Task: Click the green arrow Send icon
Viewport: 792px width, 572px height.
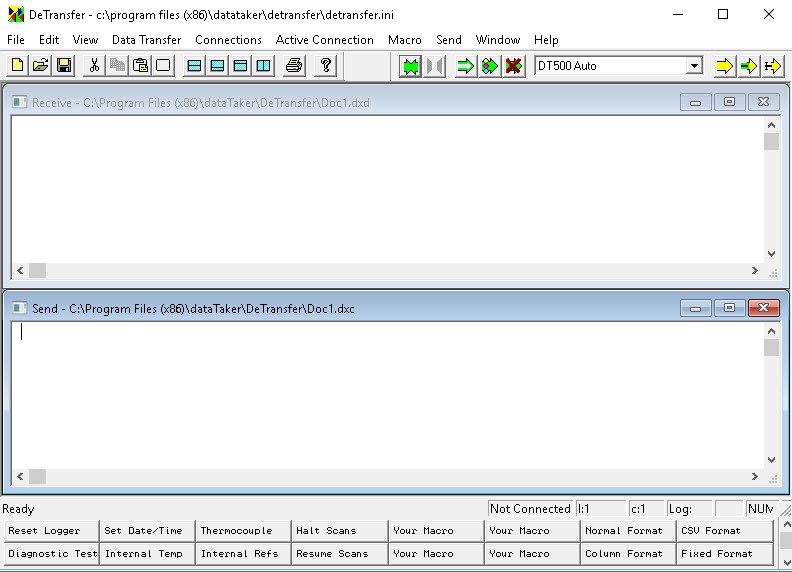Action: 465,66
